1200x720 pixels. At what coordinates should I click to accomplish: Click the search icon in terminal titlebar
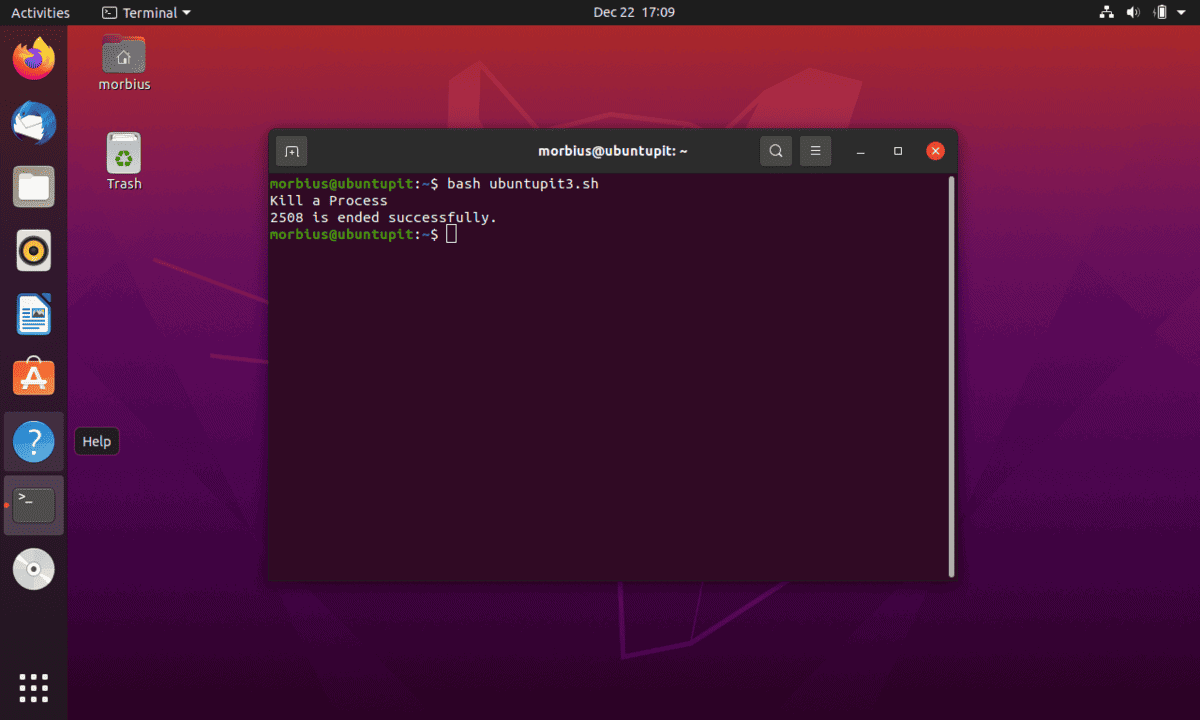click(x=776, y=150)
